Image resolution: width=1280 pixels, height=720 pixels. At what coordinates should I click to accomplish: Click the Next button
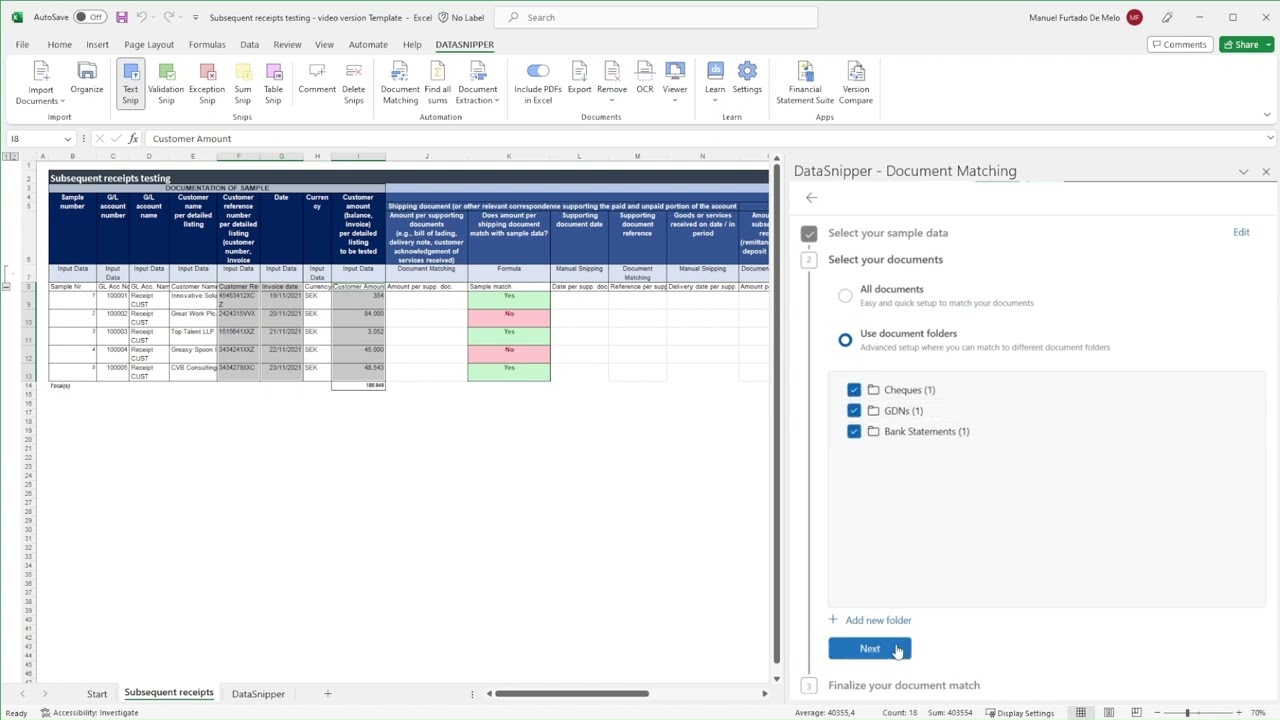(x=870, y=649)
